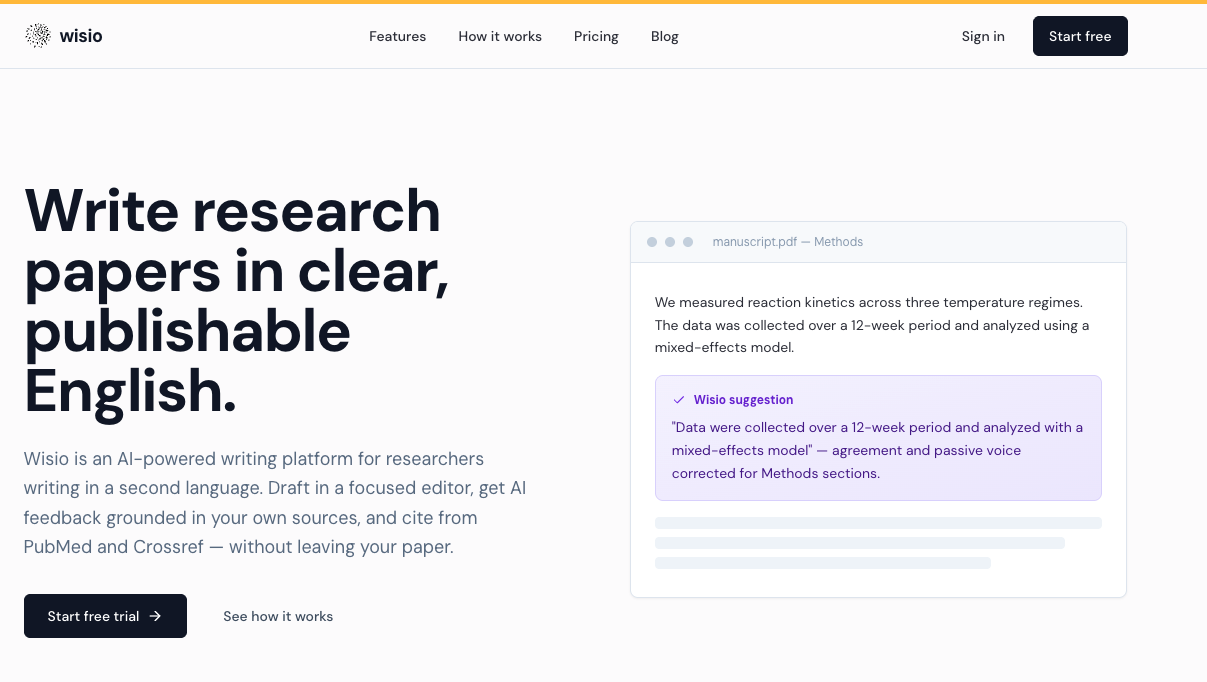Click the wisio brand name
This screenshot has width=1207, height=682.
point(81,36)
